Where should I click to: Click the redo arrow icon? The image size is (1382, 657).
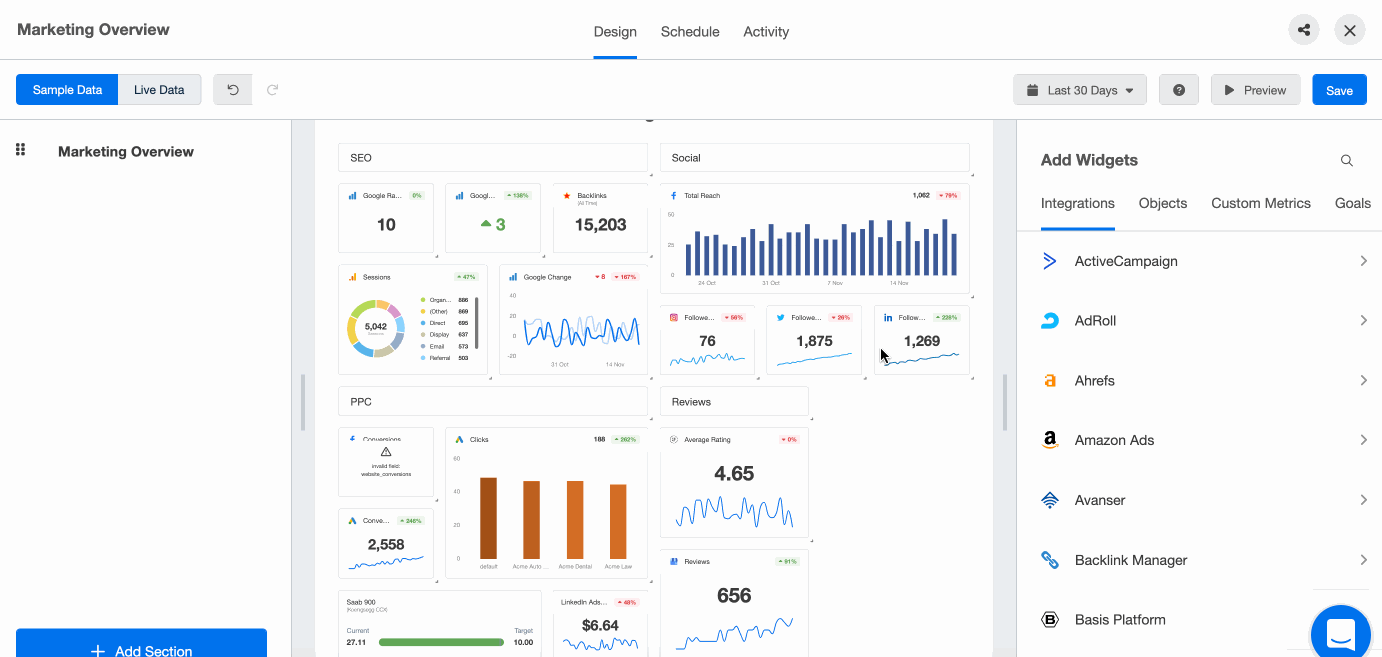[x=272, y=90]
